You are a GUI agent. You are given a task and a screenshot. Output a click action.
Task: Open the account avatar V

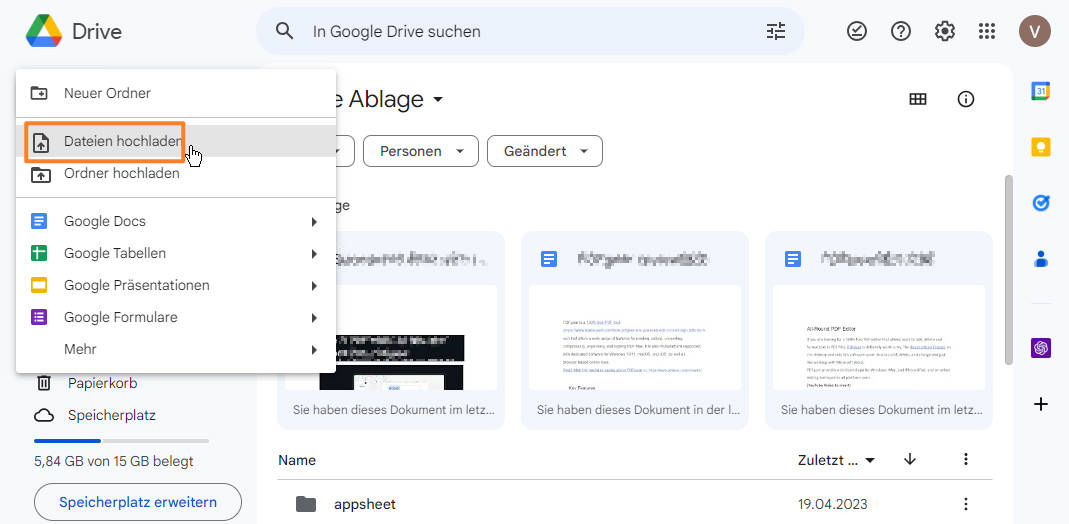[1035, 31]
